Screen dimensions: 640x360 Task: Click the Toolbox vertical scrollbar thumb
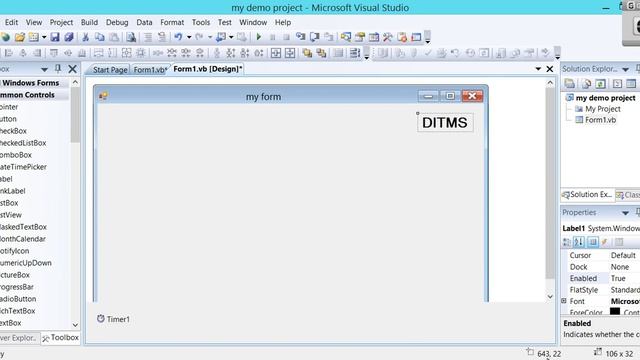(x=75, y=115)
